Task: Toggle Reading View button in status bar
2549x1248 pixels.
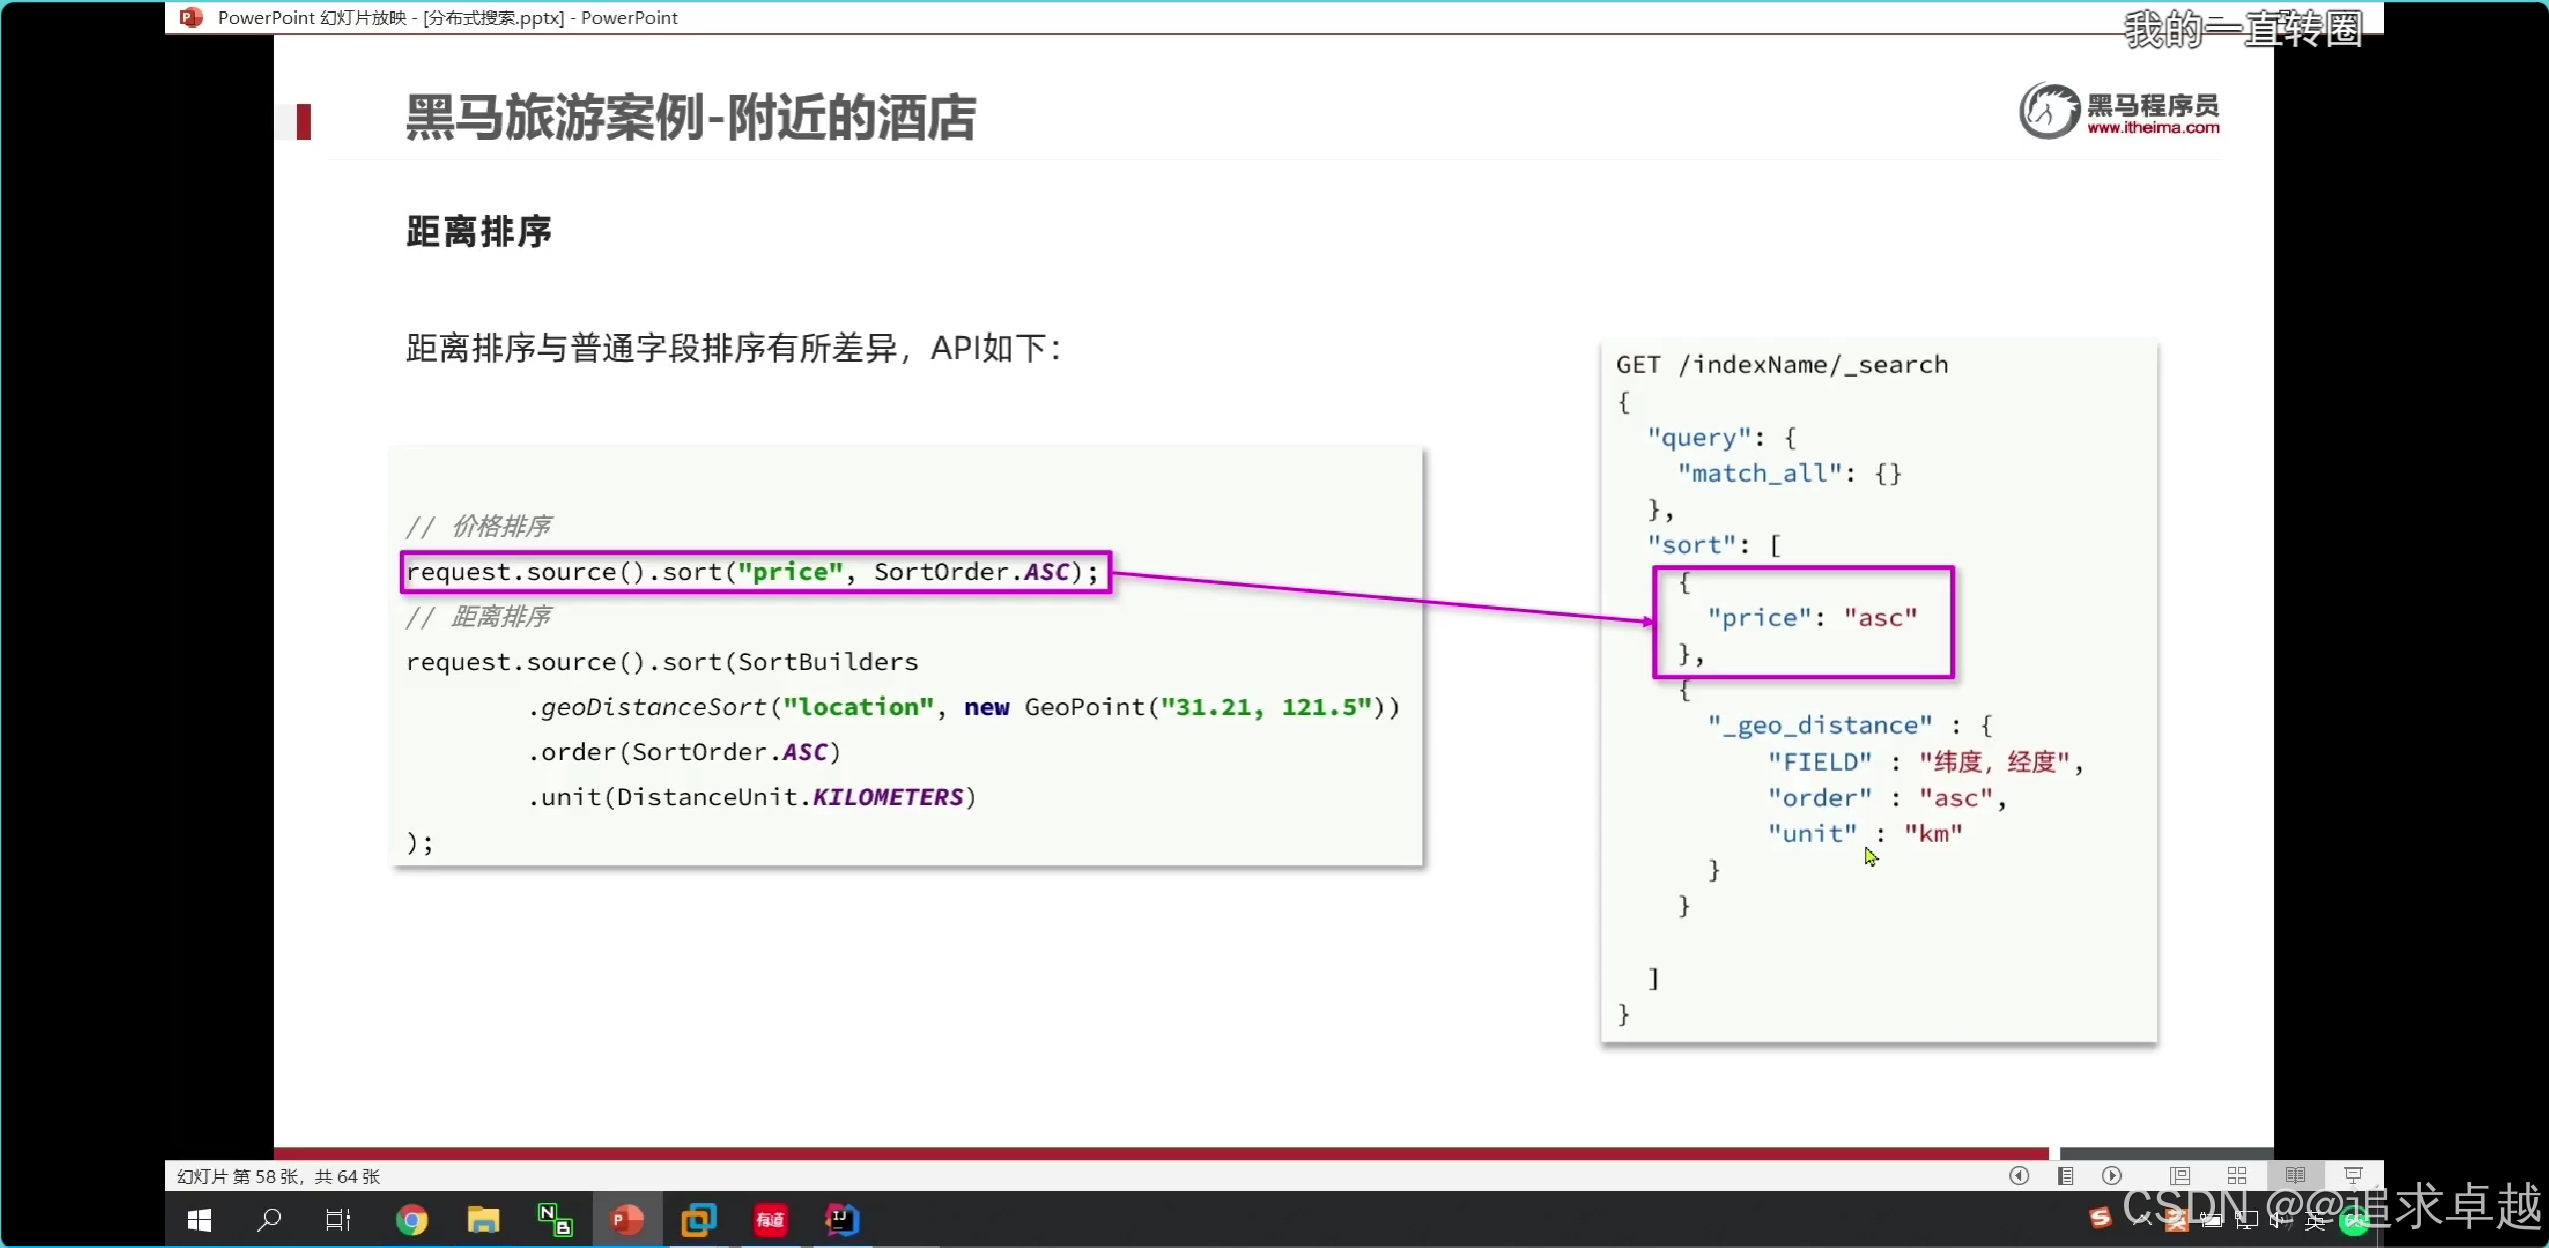Action: [2295, 1176]
